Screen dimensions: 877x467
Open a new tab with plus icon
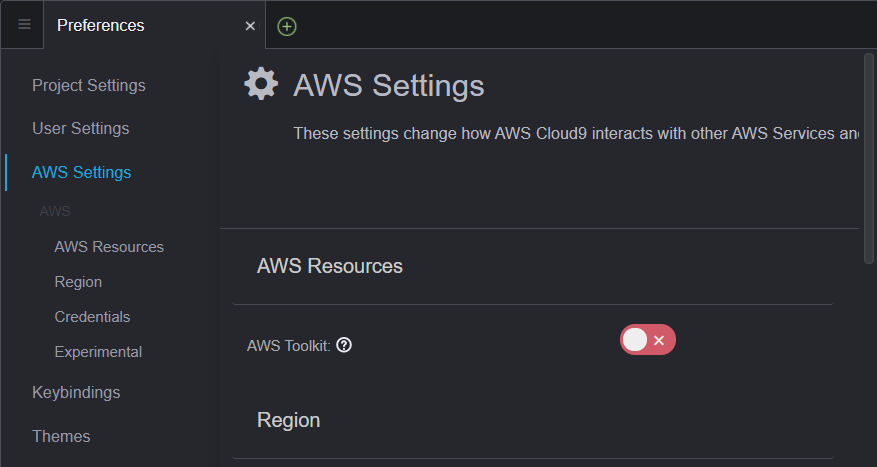[x=287, y=26]
